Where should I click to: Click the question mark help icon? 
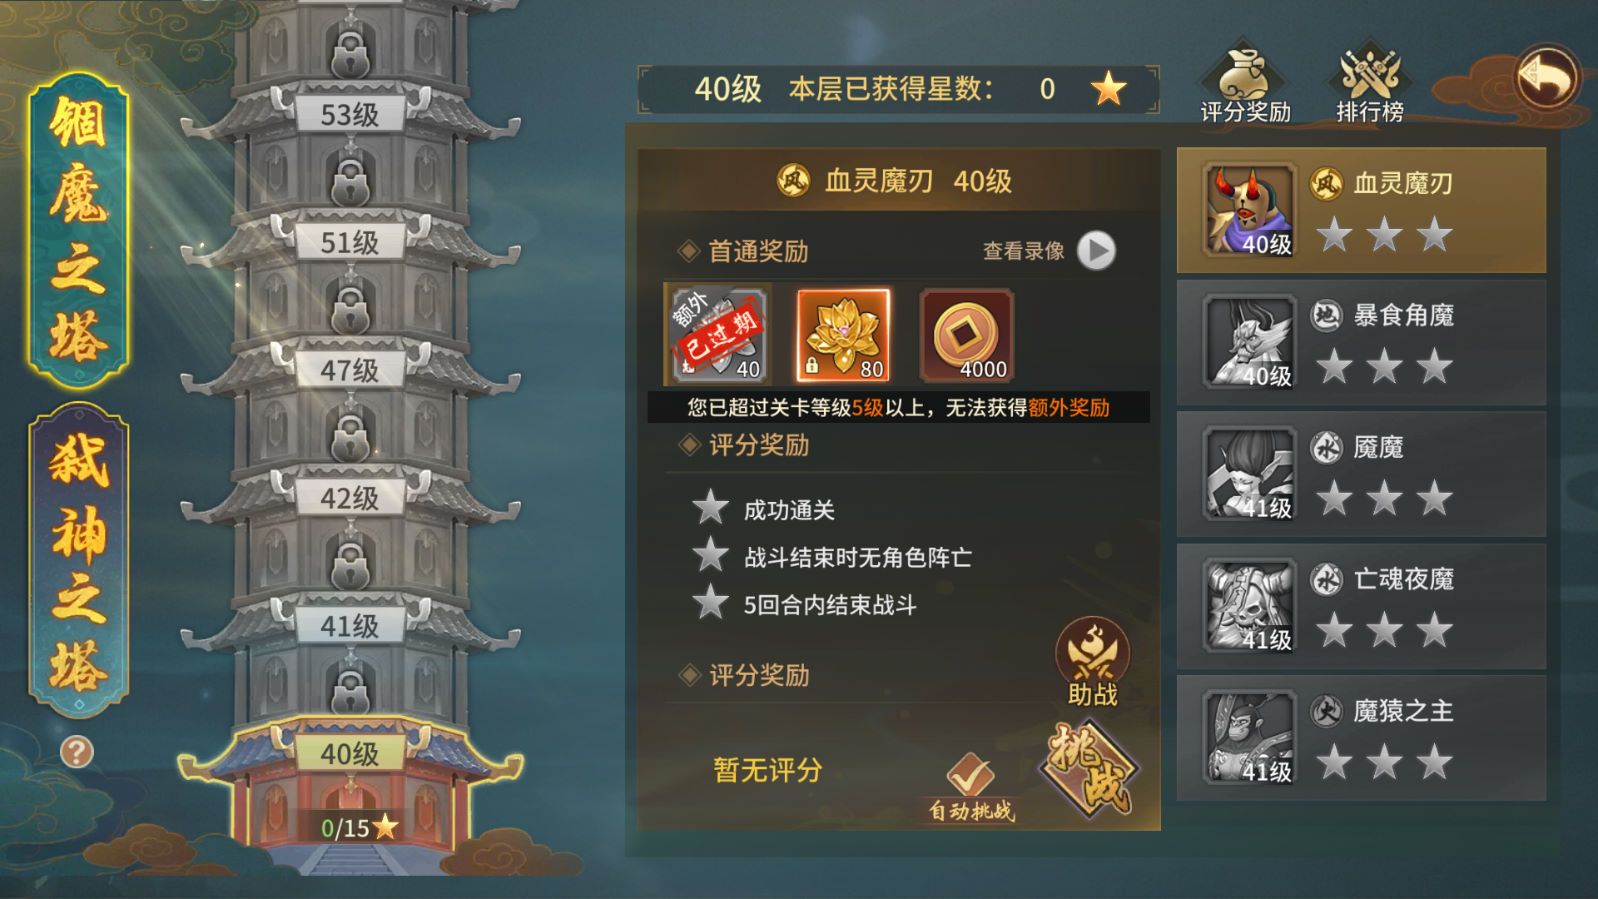click(77, 751)
